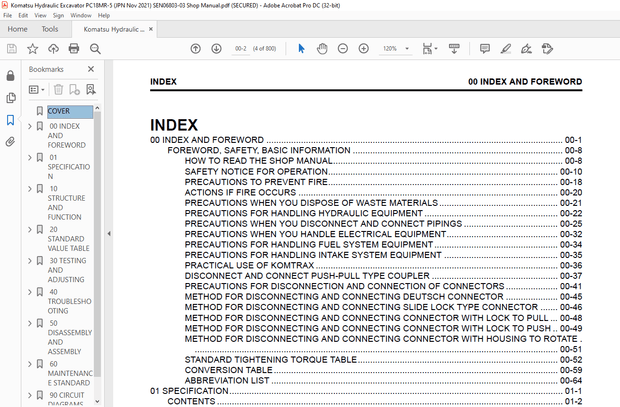Open ACTIONS IF FIRE OCCURS index entry
This screenshot has width=620, height=407.
point(240,193)
